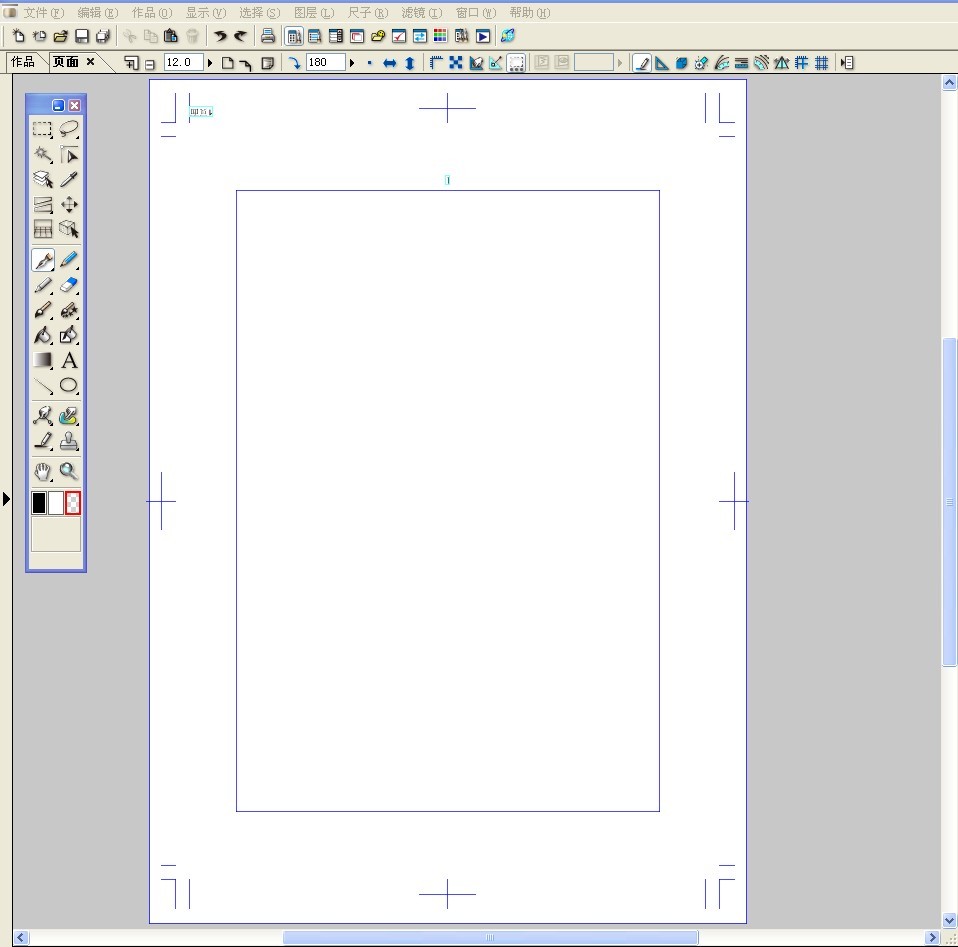
Task: Select the vector point edit tool
Action: point(42,416)
